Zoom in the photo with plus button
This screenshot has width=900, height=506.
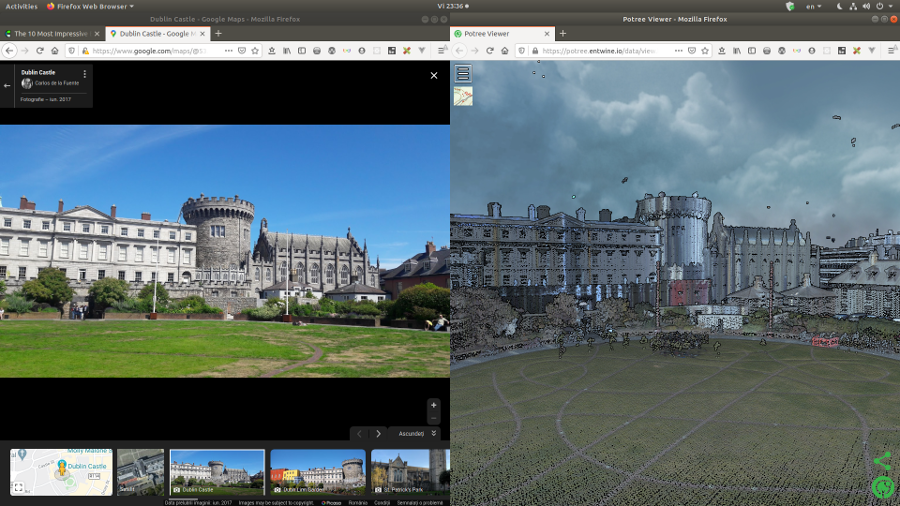(433, 405)
